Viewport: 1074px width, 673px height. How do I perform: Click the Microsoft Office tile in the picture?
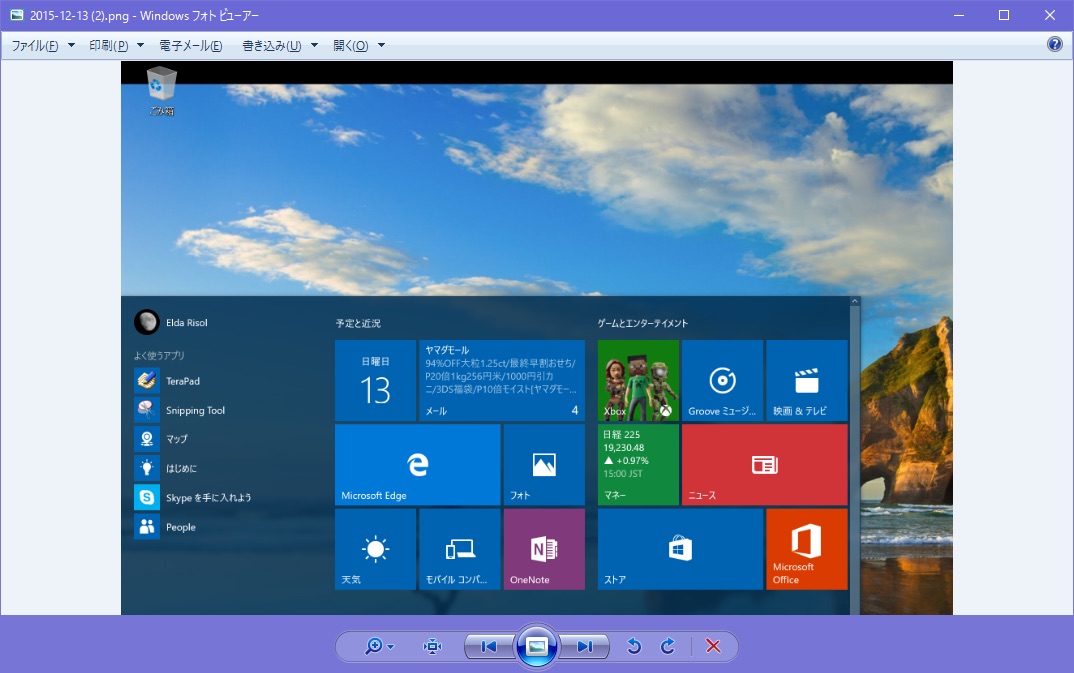[x=807, y=549]
